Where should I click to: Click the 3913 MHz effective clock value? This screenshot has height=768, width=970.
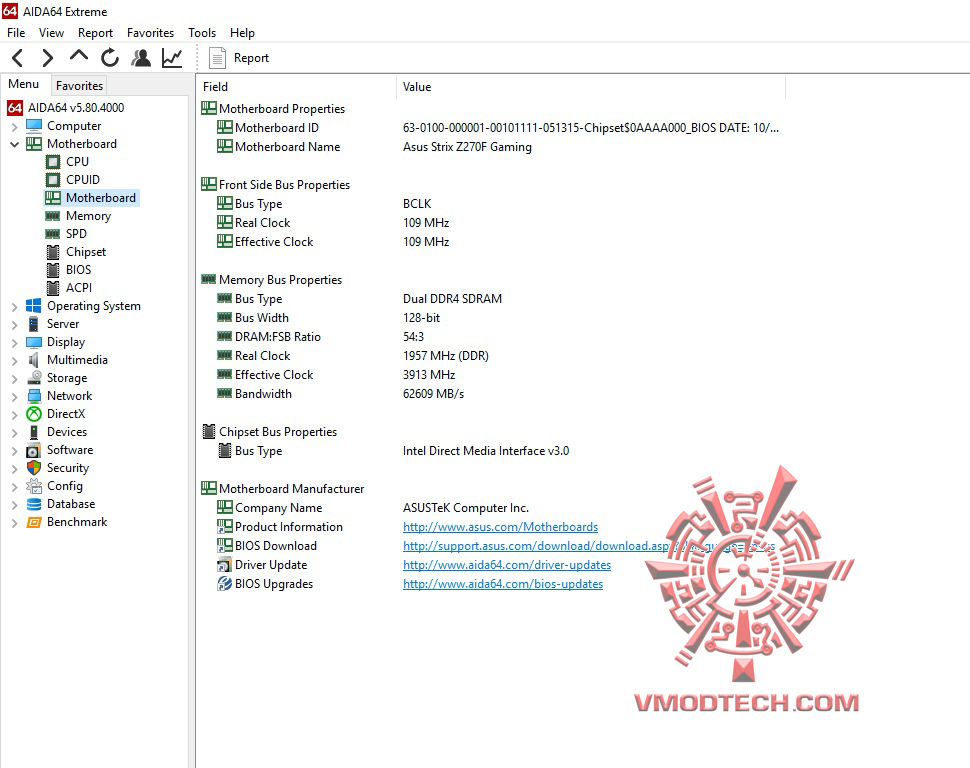point(429,375)
